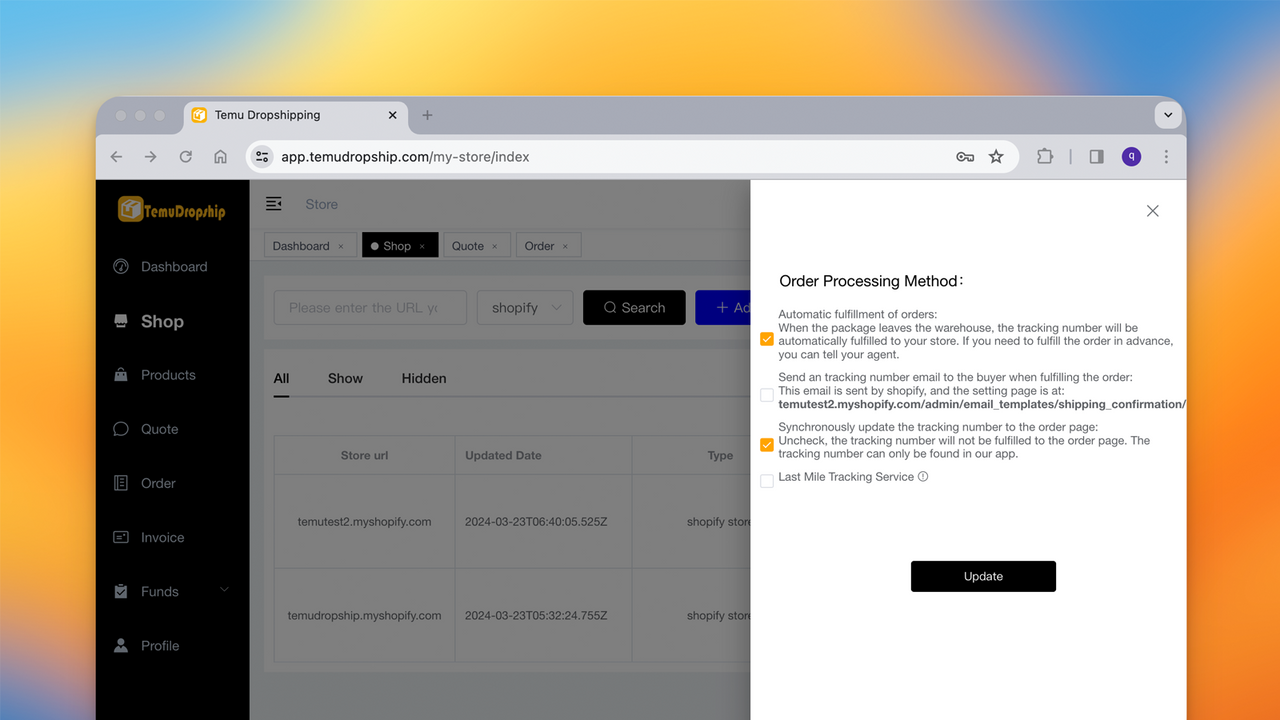
Task: Uncheck Automatic fulfillment of orders checkbox
Action: click(767, 339)
